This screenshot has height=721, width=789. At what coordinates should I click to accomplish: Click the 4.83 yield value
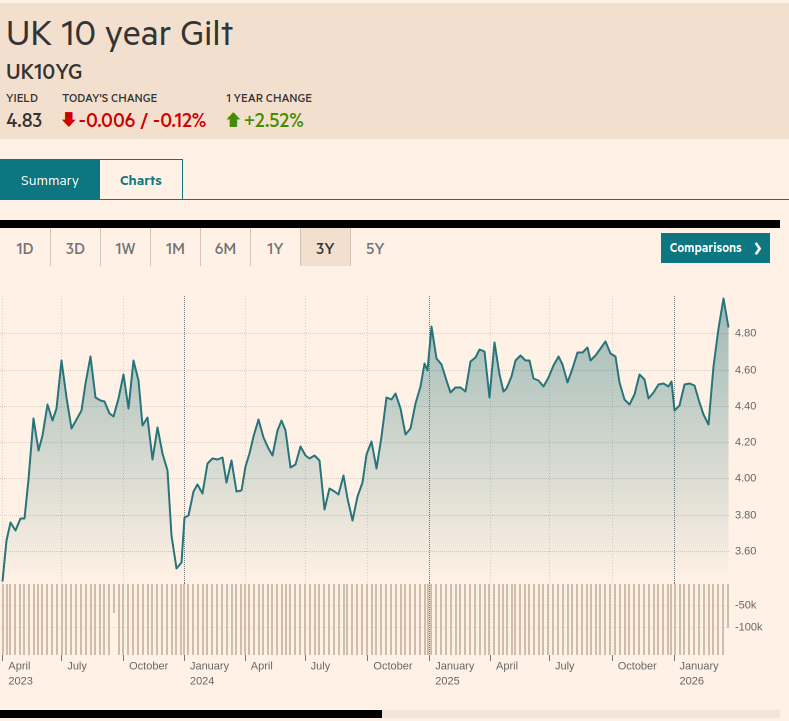click(x=24, y=120)
